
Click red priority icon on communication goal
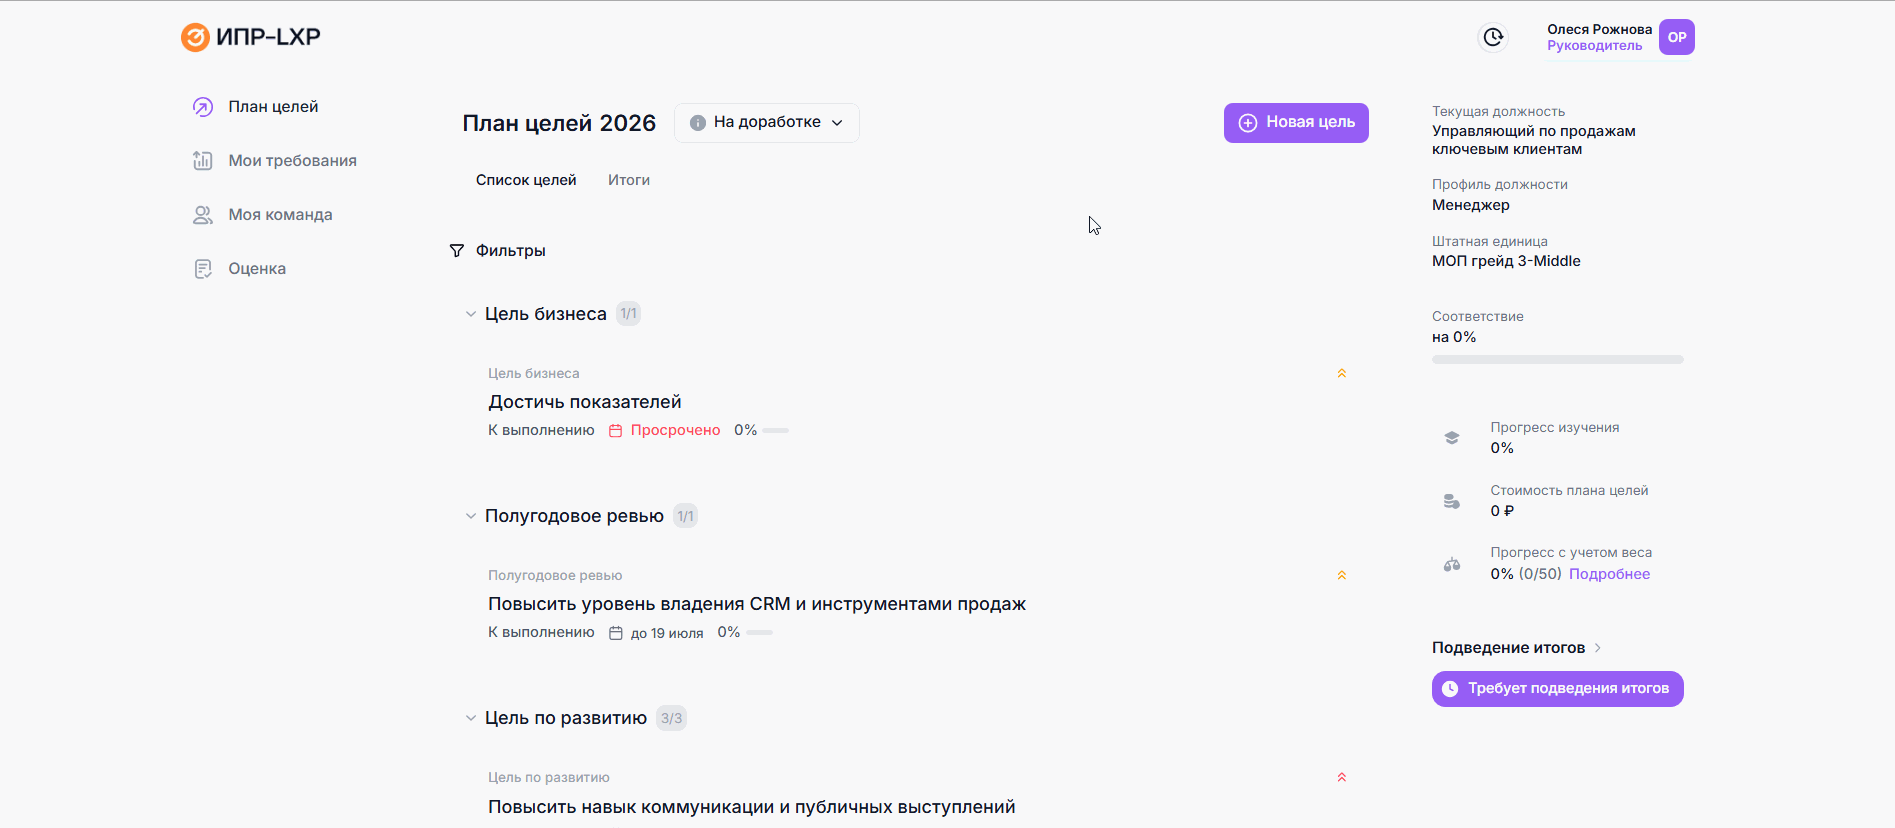pyautogui.click(x=1342, y=778)
